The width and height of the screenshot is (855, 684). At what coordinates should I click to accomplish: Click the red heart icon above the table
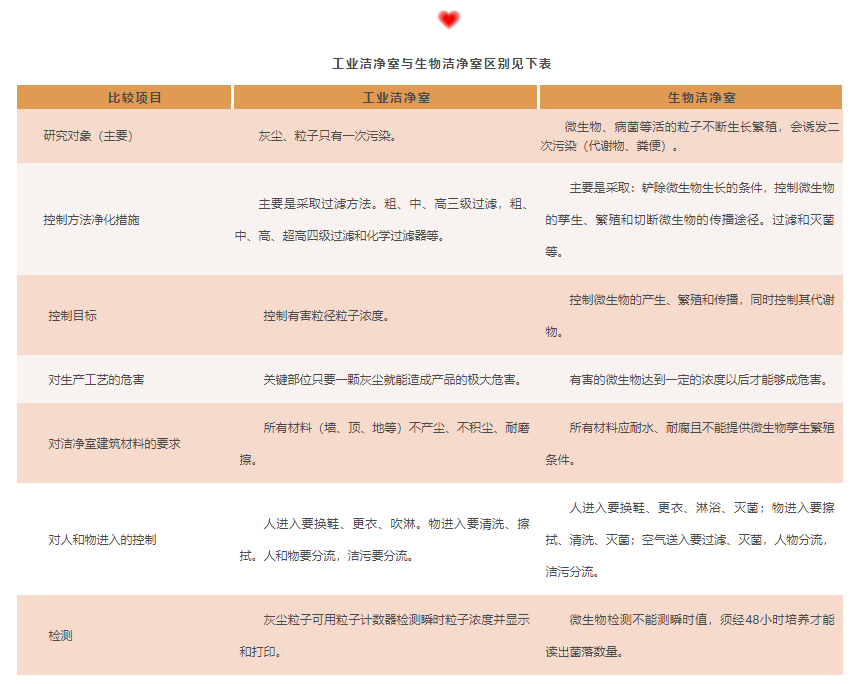449,19
